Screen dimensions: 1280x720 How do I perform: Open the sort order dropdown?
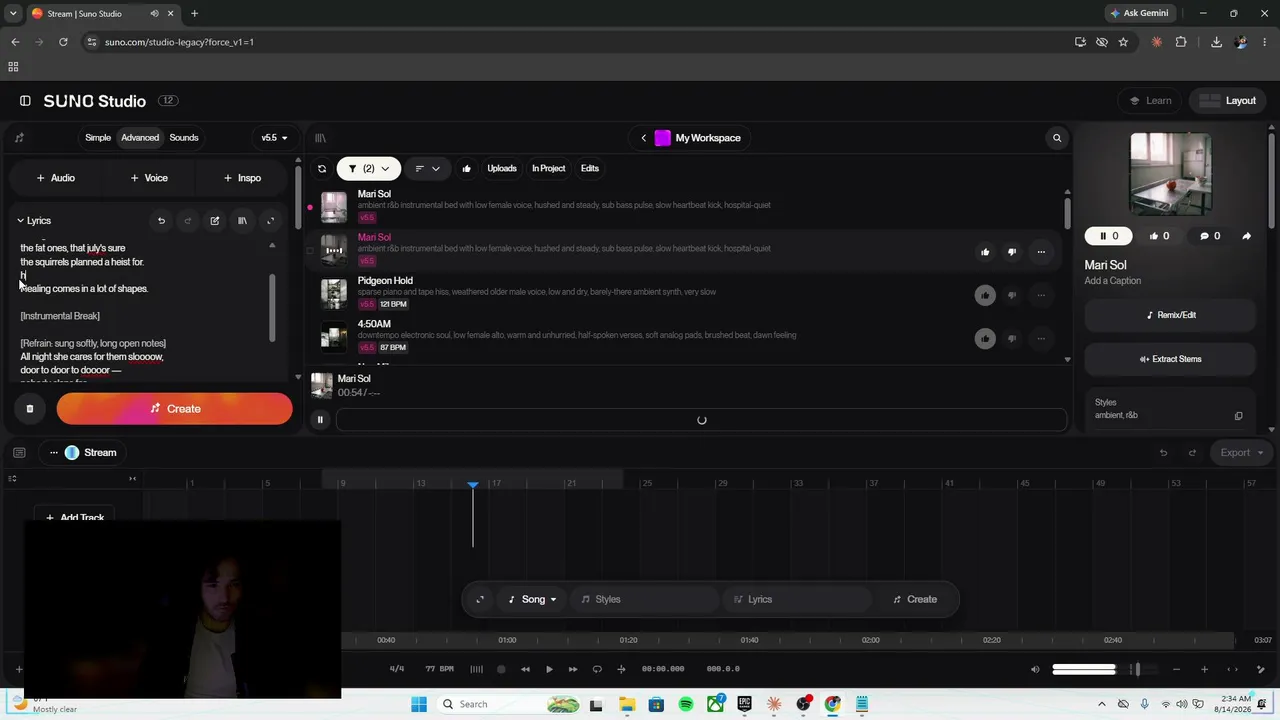[427, 169]
